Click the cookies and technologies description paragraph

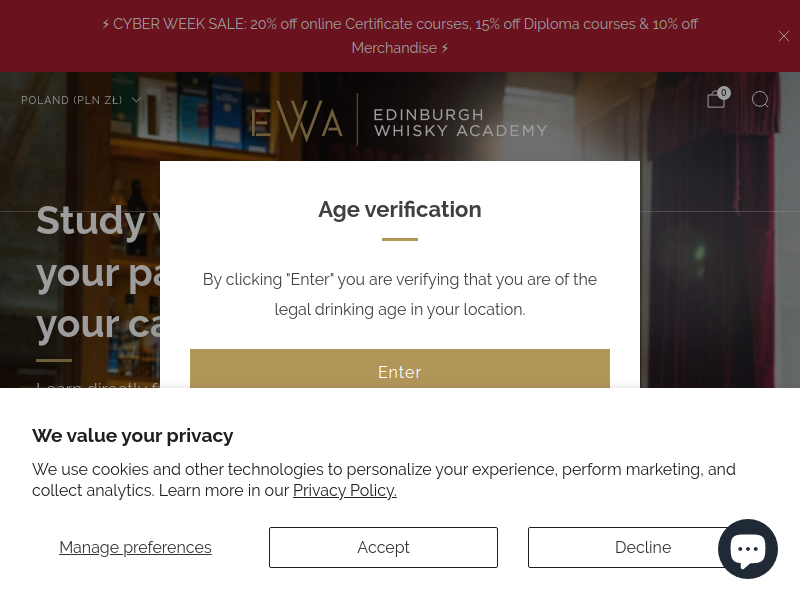click(384, 480)
